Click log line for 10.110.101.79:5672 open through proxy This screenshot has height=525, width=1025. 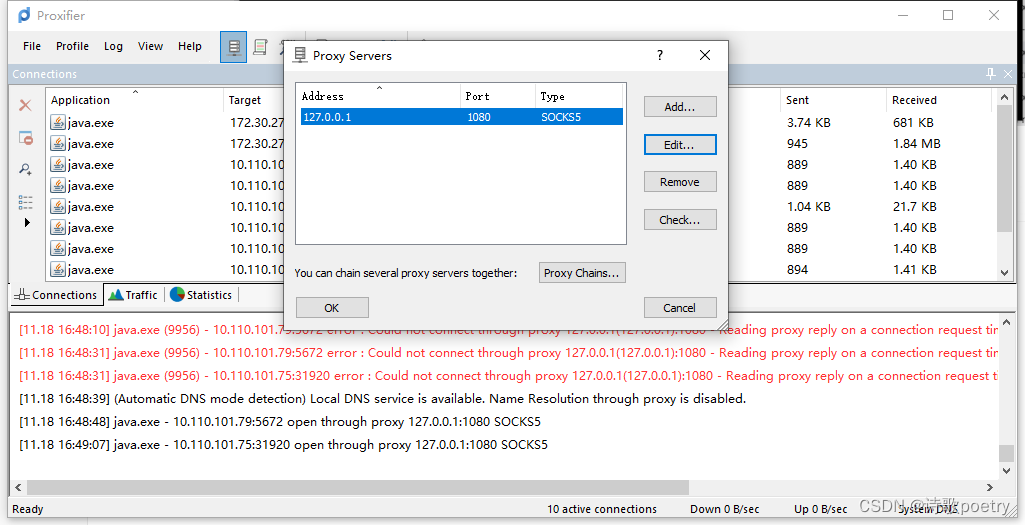click(280, 422)
